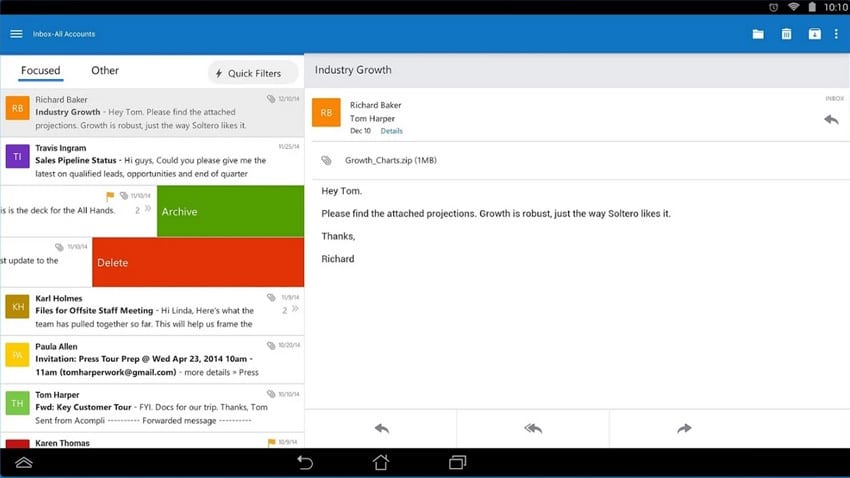Screen dimensions: 850x478
Task: Tap Reply All in bottom action bar
Action: point(533,428)
